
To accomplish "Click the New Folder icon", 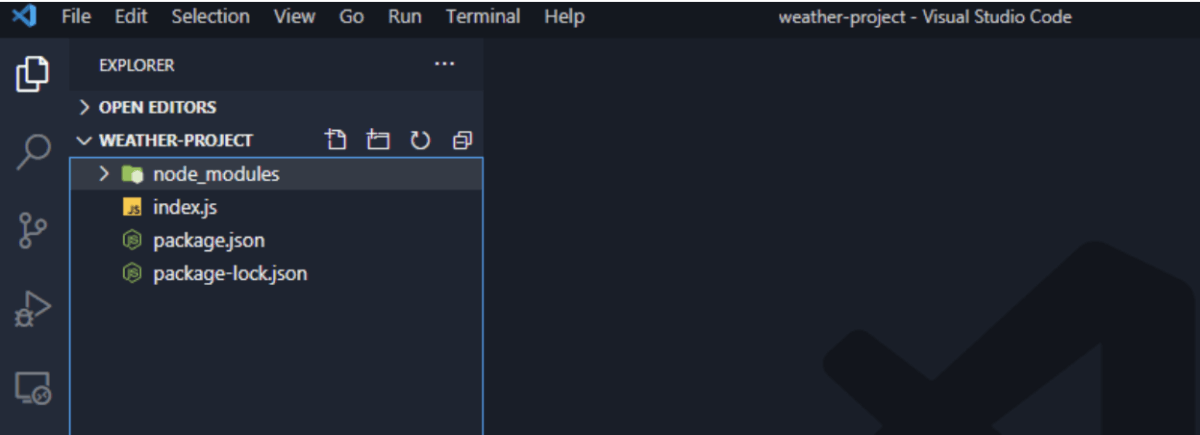I will 377,140.
